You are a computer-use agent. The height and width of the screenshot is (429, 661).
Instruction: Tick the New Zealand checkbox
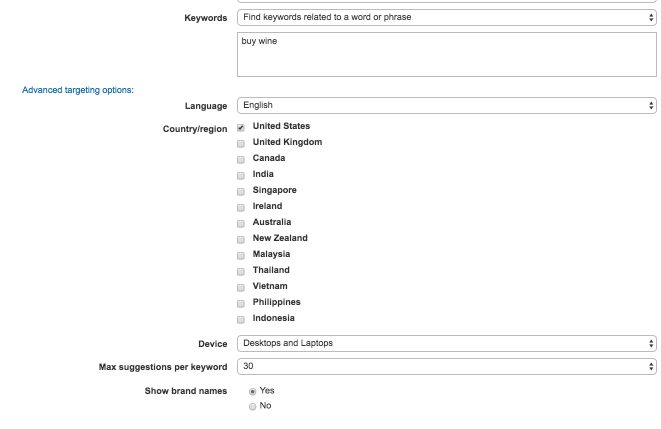tap(241, 239)
